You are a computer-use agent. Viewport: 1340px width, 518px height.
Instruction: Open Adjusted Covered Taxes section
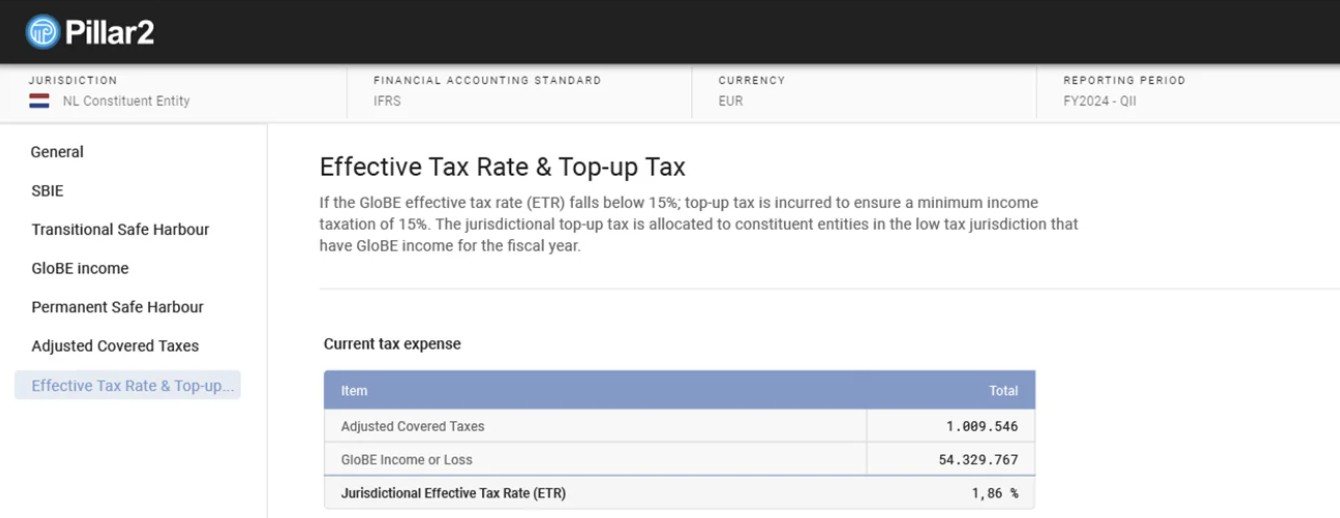click(115, 346)
